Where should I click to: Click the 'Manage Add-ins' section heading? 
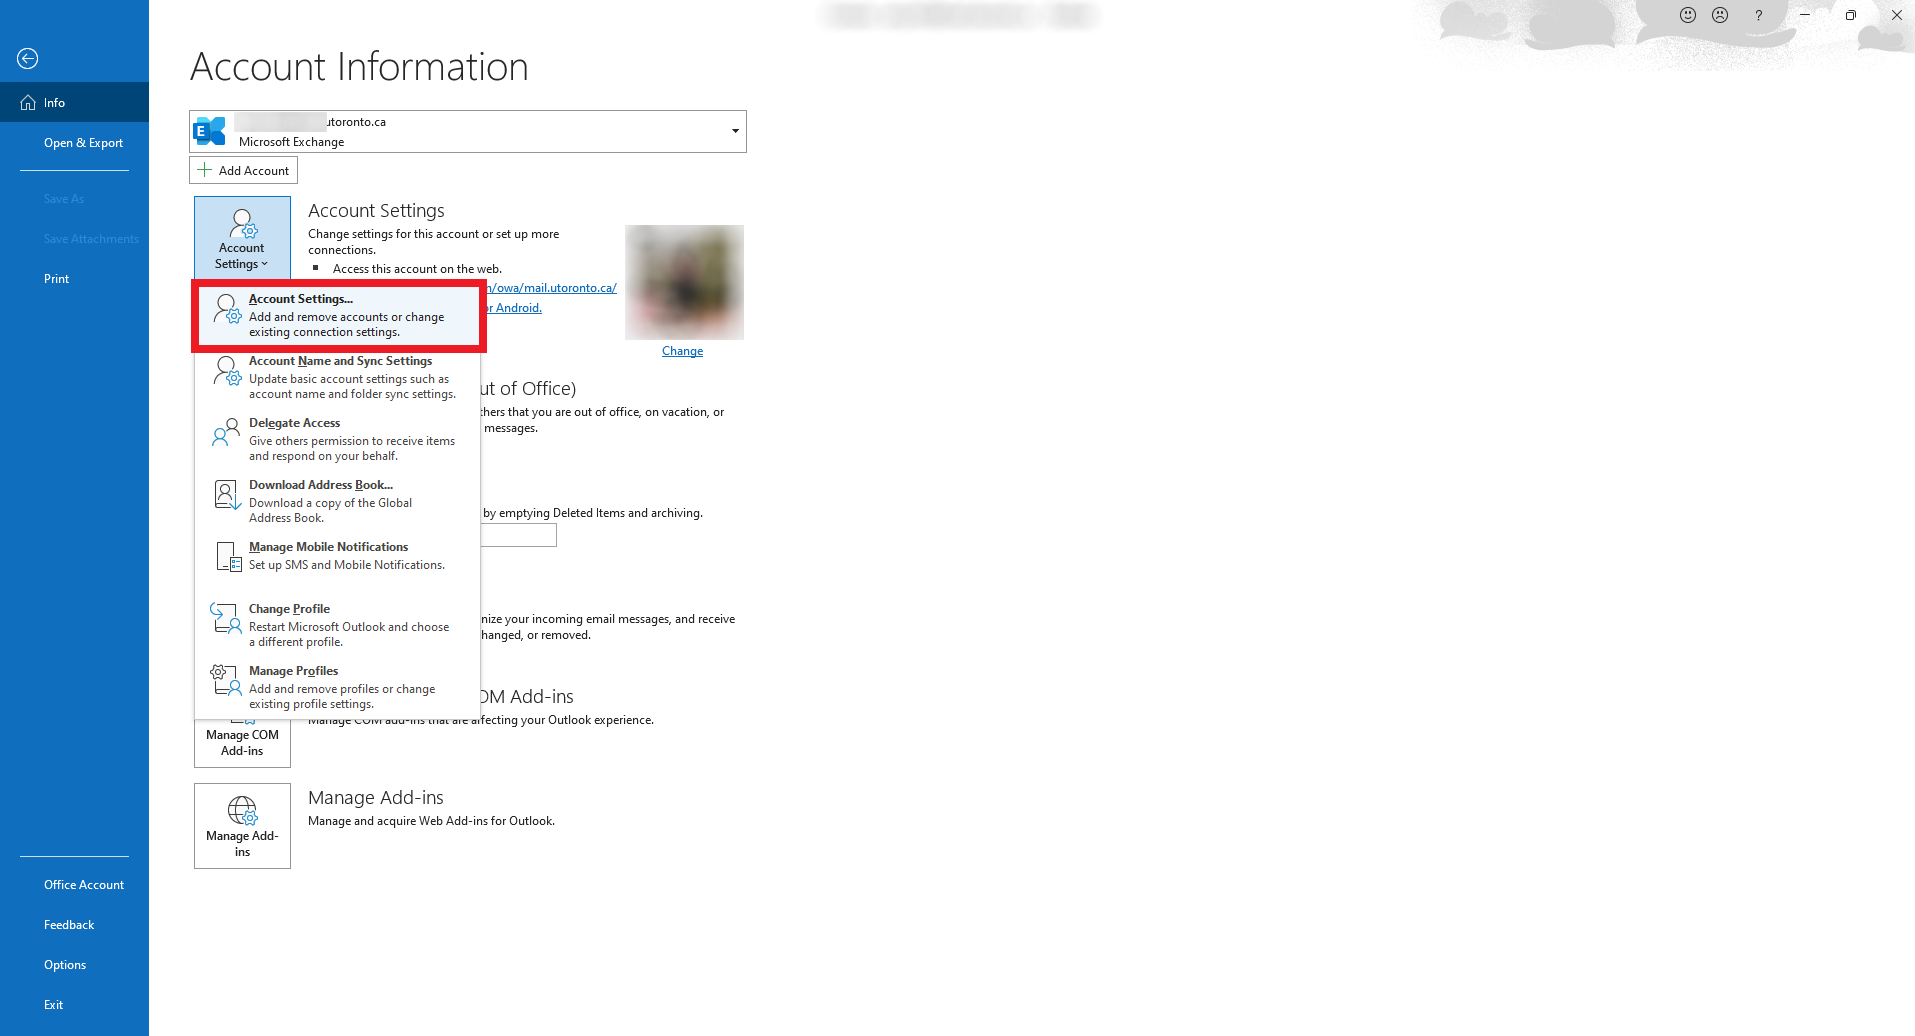(x=376, y=798)
